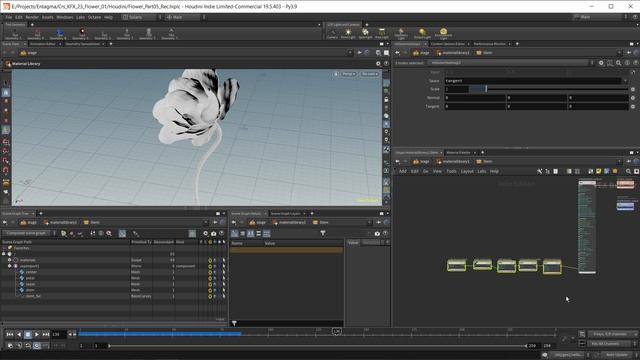Switch to the Geometry Spreadsheet tab
Image resolution: width=640 pixels, height=360 pixels.
pyautogui.click(x=82, y=44)
